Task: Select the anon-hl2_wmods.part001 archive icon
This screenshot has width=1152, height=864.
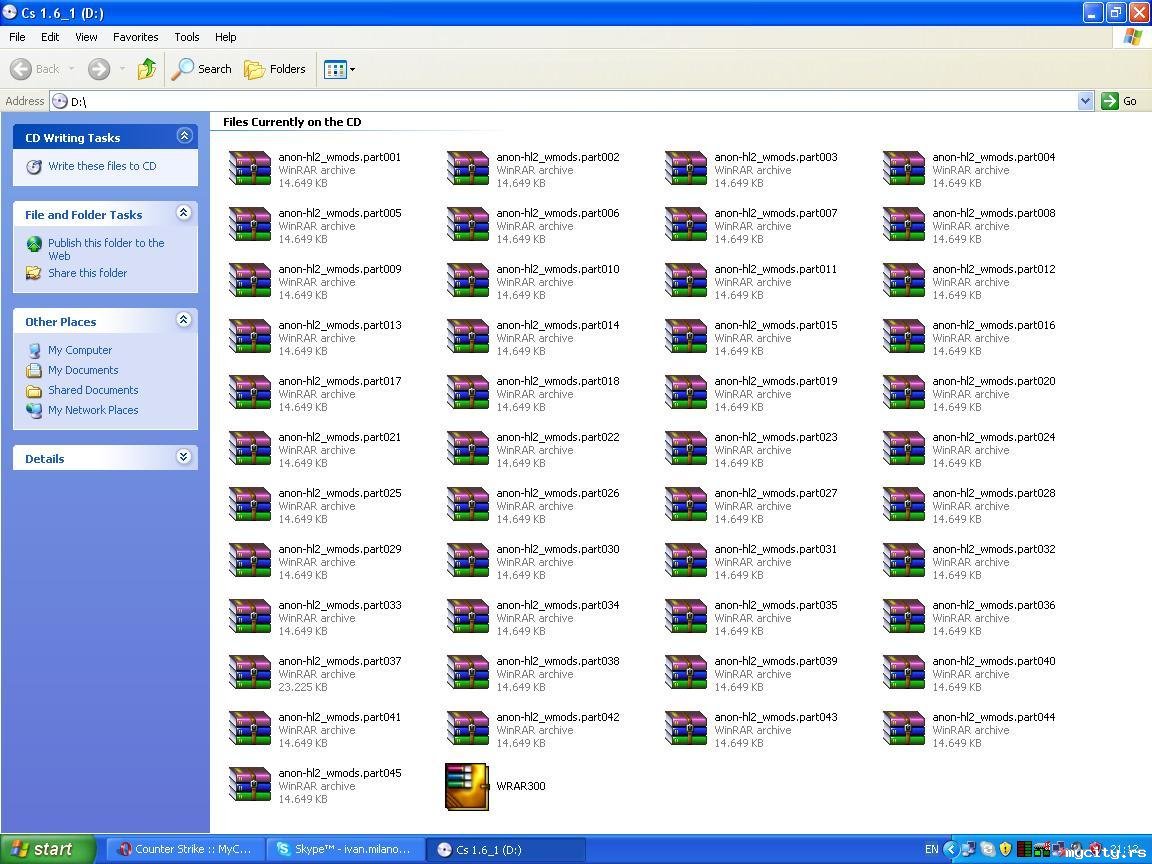Action: 250,168
